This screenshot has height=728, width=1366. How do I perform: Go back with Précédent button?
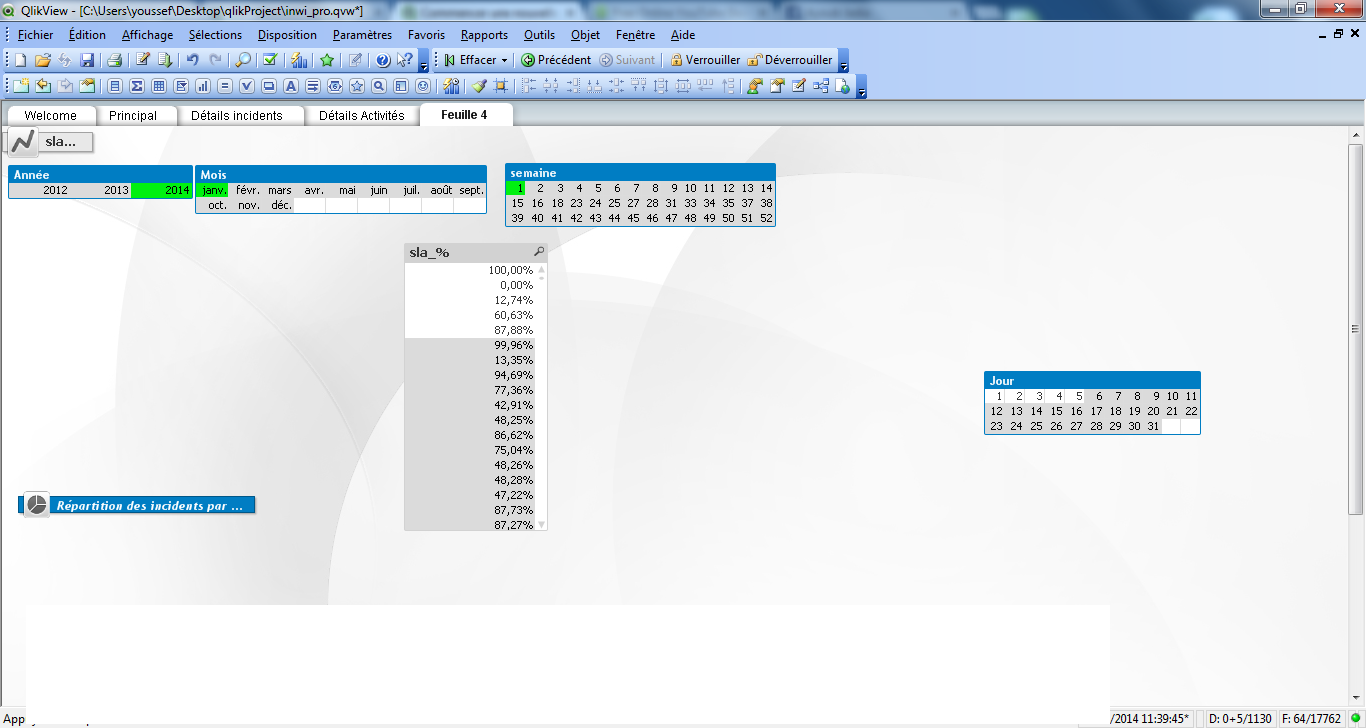click(x=556, y=60)
